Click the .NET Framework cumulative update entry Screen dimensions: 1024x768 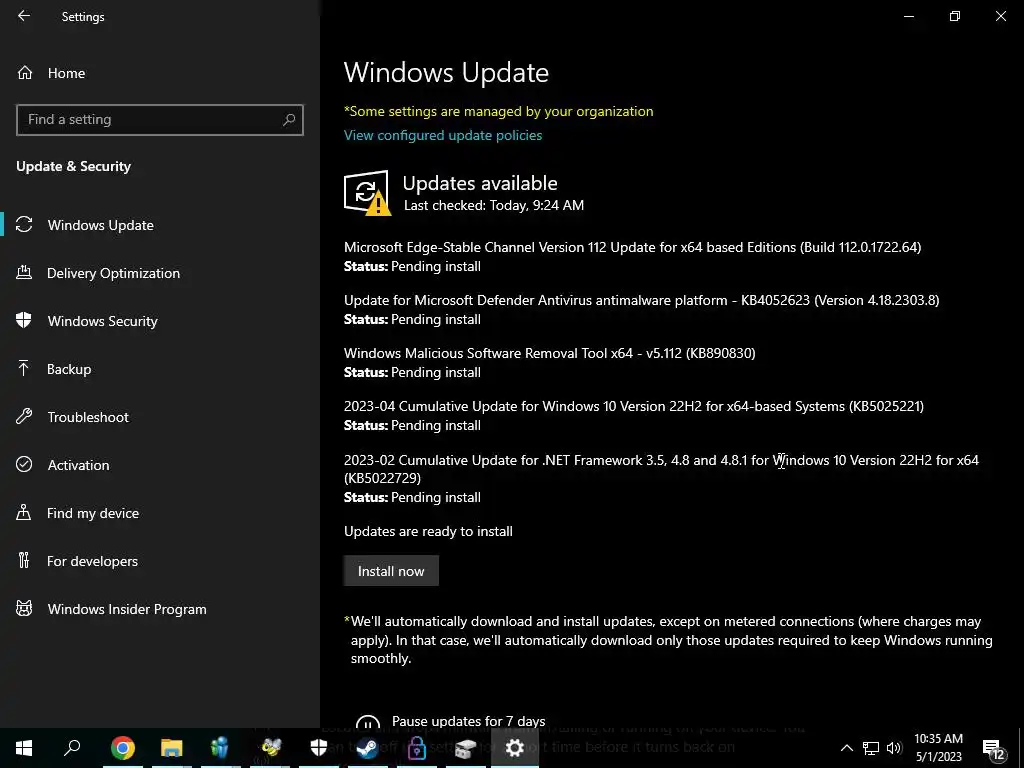(x=661, y=478)
